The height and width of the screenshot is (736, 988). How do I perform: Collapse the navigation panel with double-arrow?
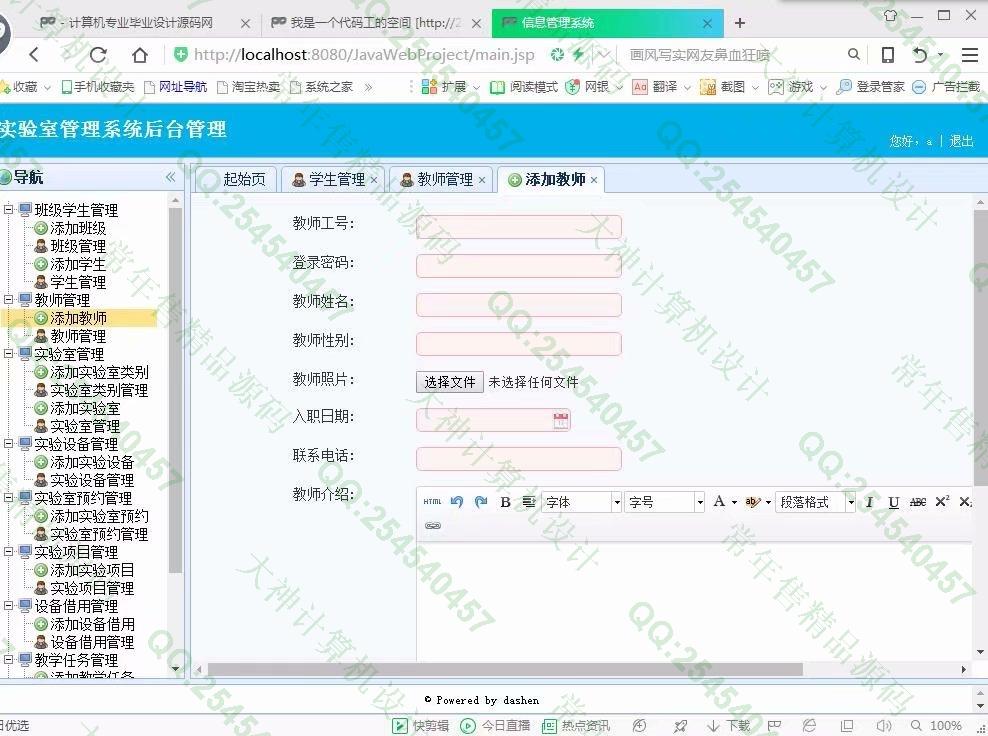click(x=170, y=177)
